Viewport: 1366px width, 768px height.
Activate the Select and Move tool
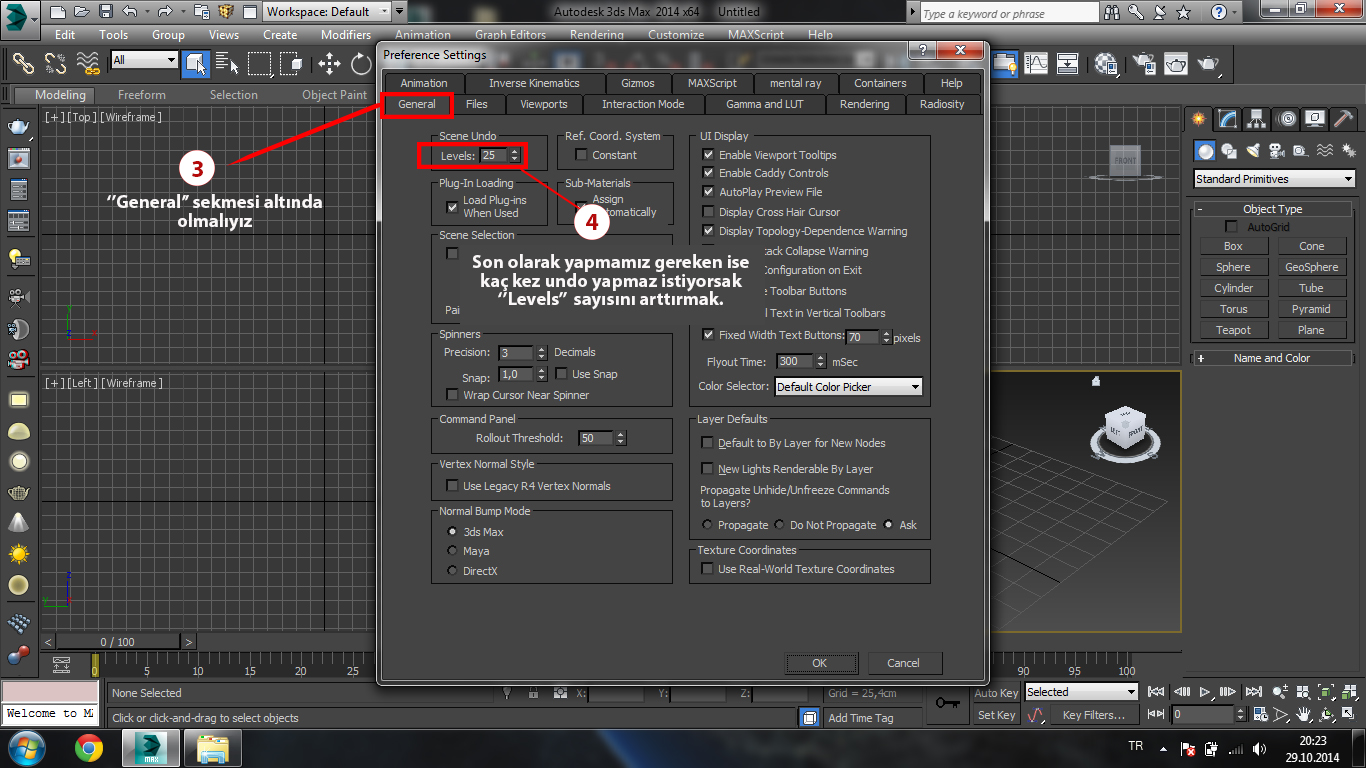329,63
